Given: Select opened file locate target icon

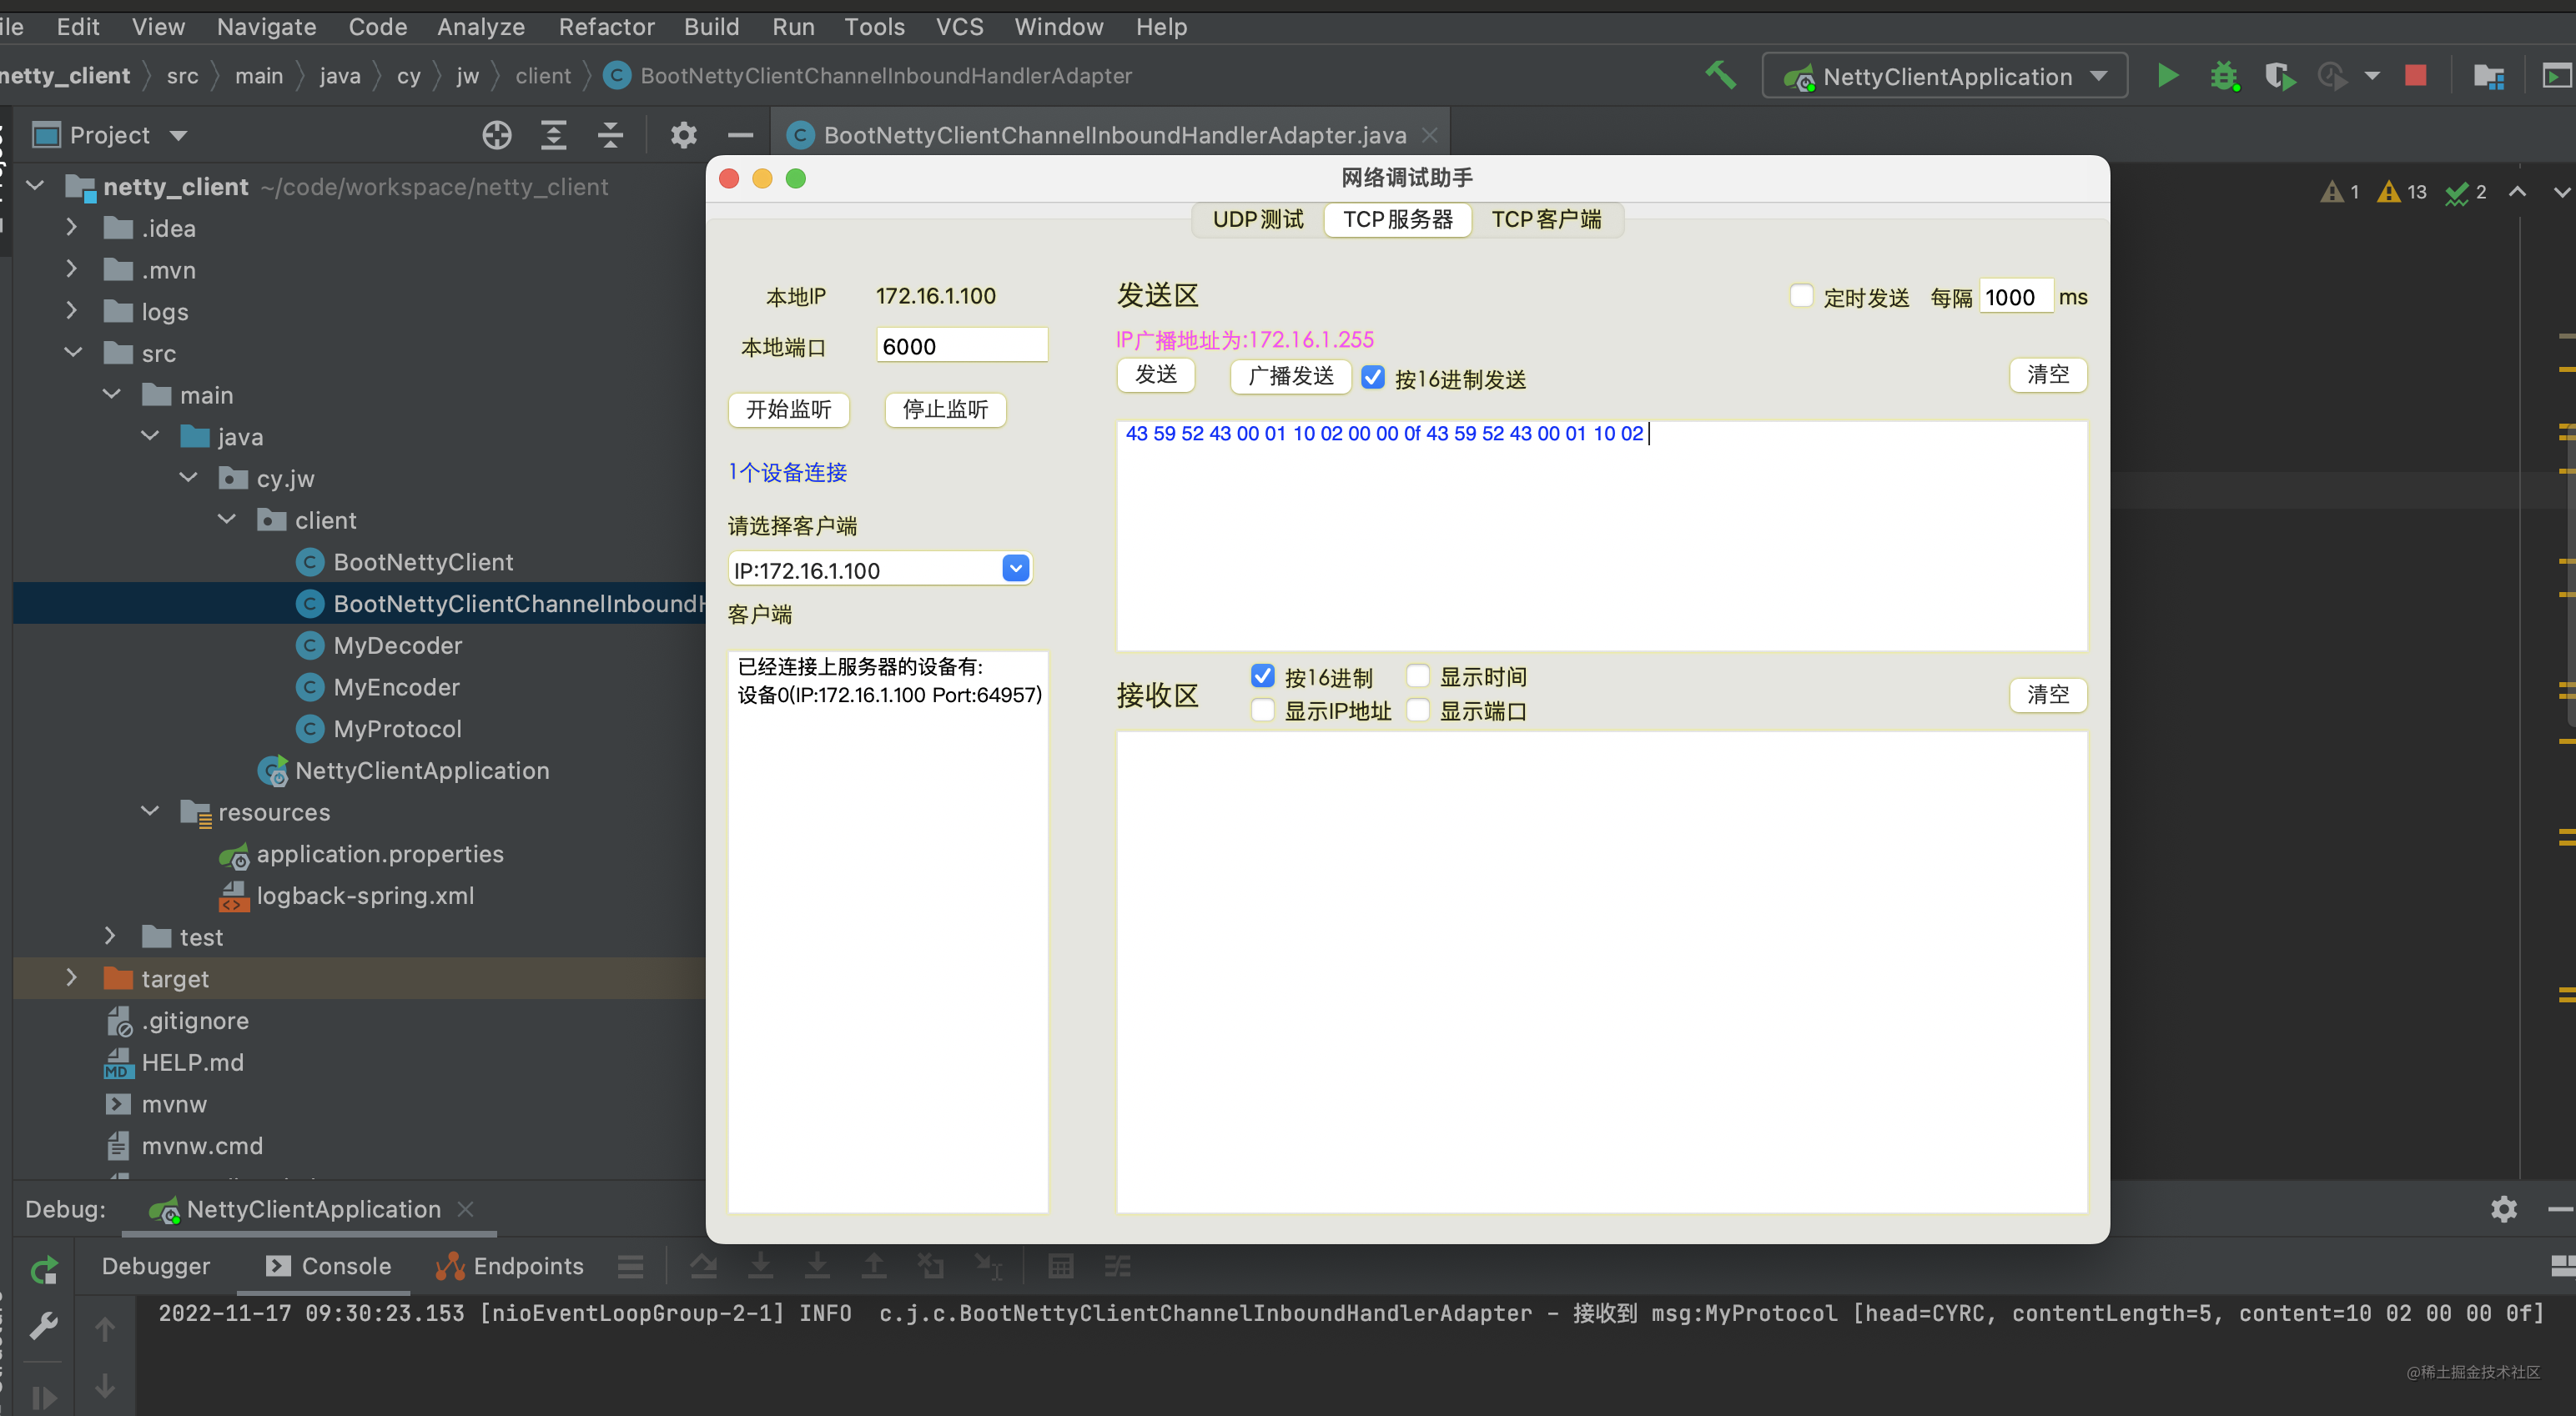Looking at the screenshot, I should pos(497,135).
